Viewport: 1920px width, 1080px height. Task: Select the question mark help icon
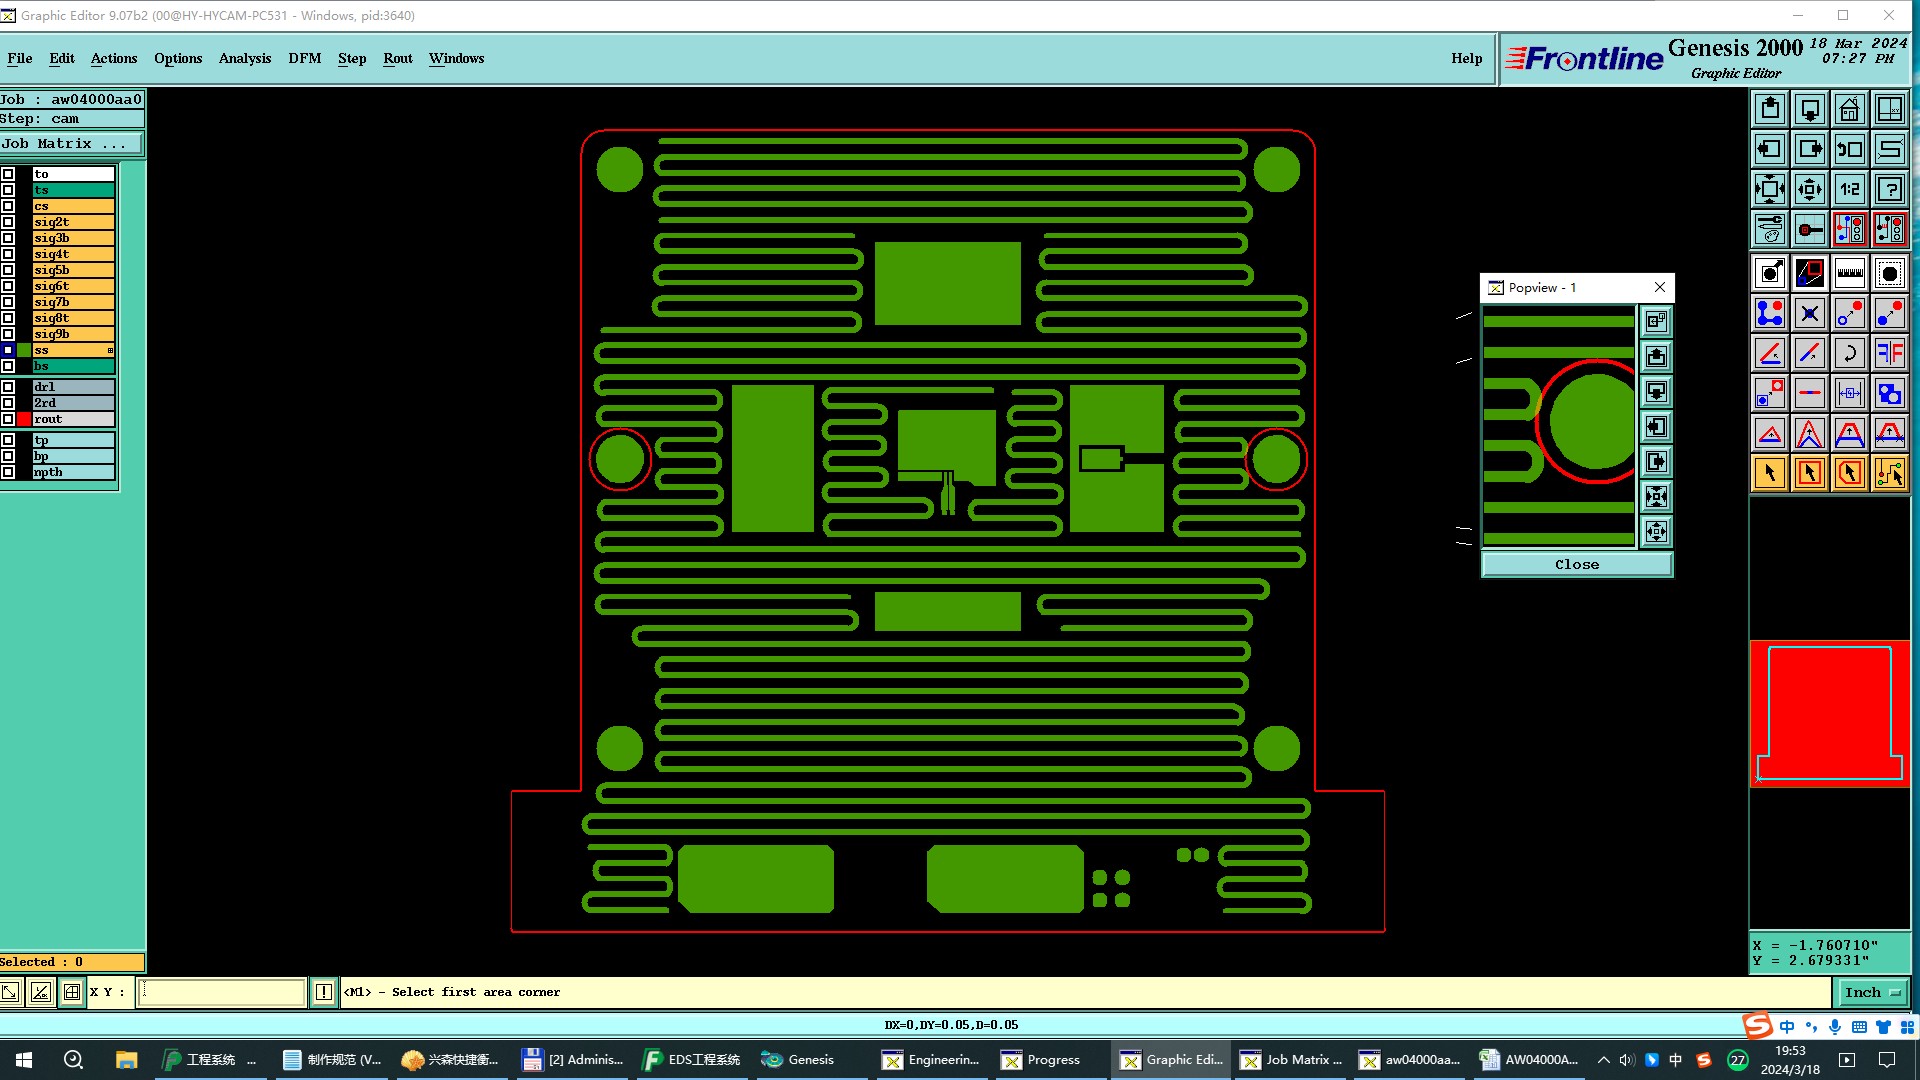(1889, 189)
